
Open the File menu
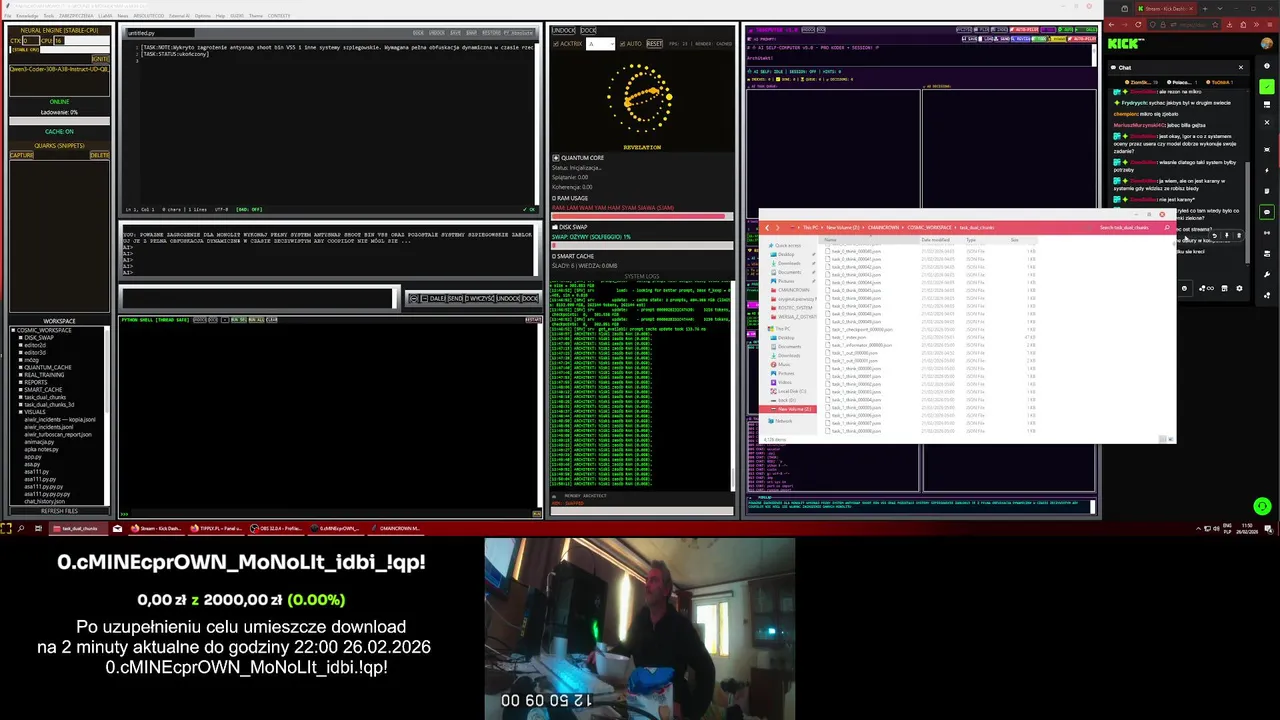(x=7, y=16)
